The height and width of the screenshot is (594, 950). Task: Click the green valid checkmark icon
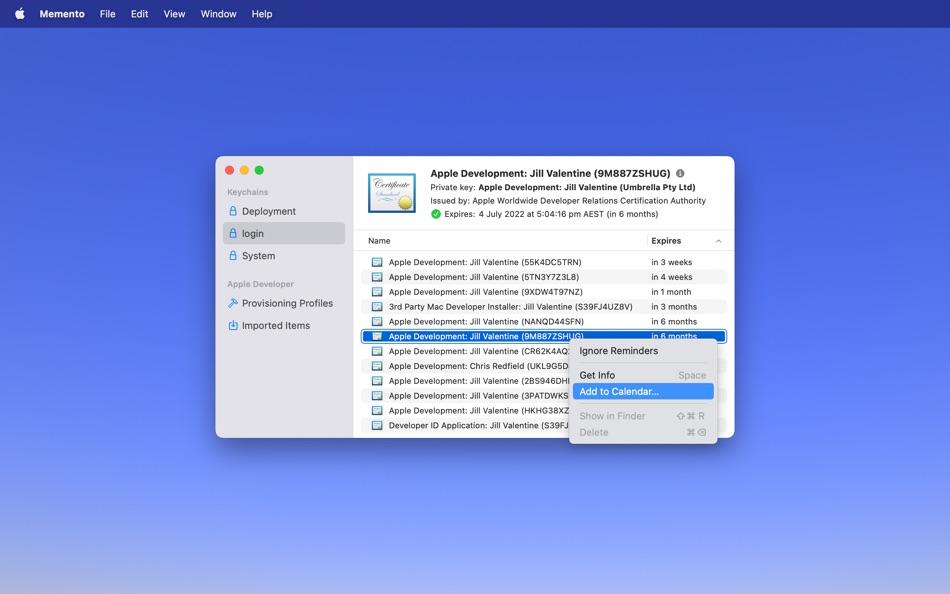point(436,214)
